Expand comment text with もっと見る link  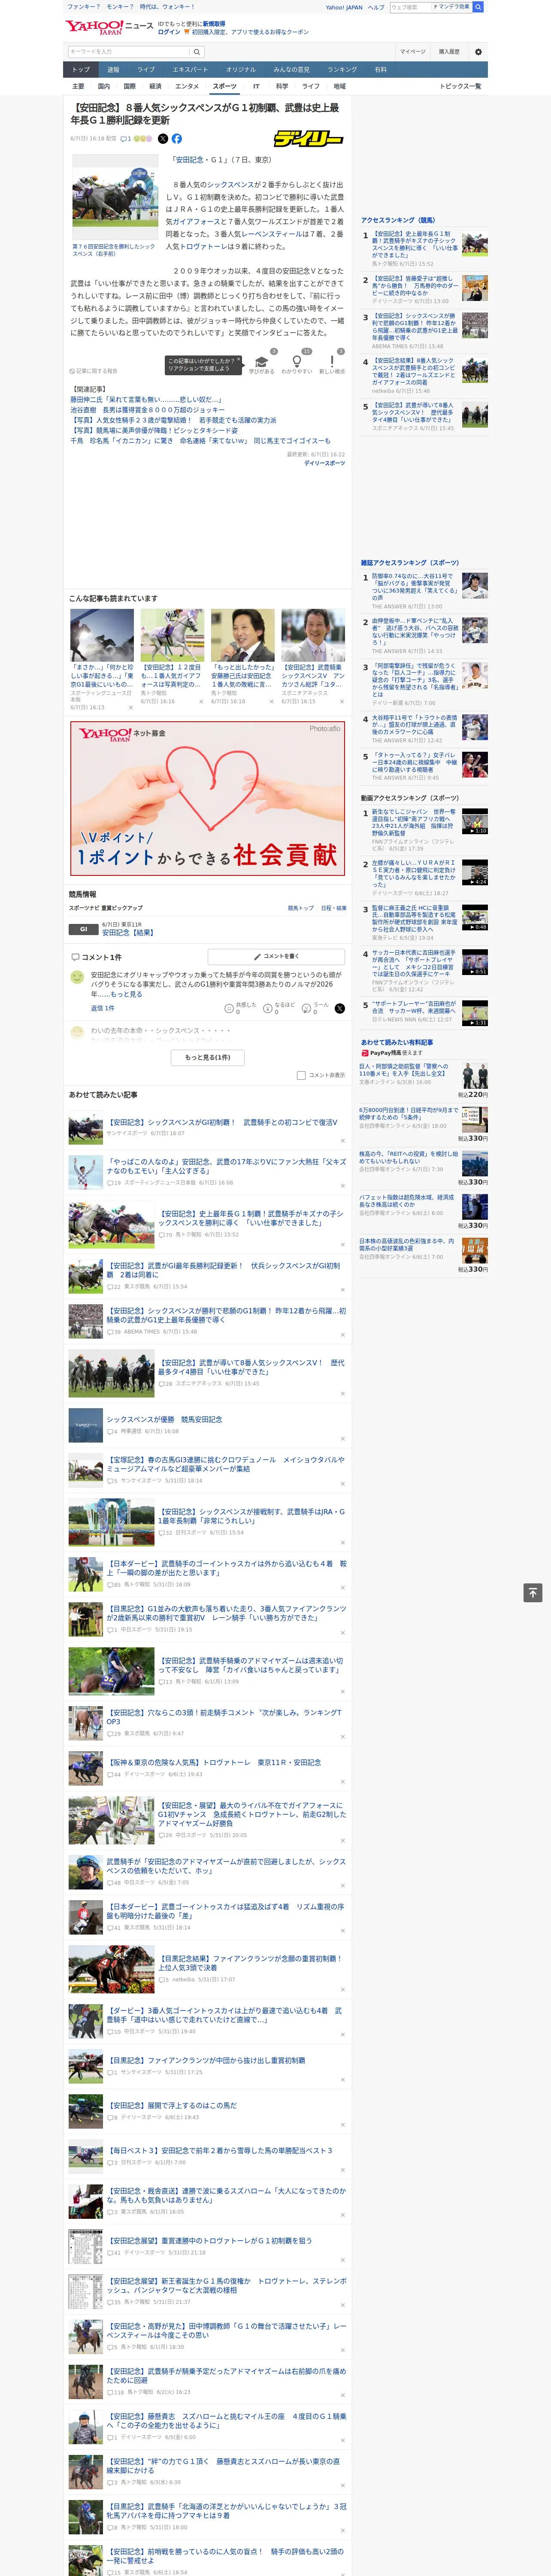pyautogui.click(x=126, y=994)
